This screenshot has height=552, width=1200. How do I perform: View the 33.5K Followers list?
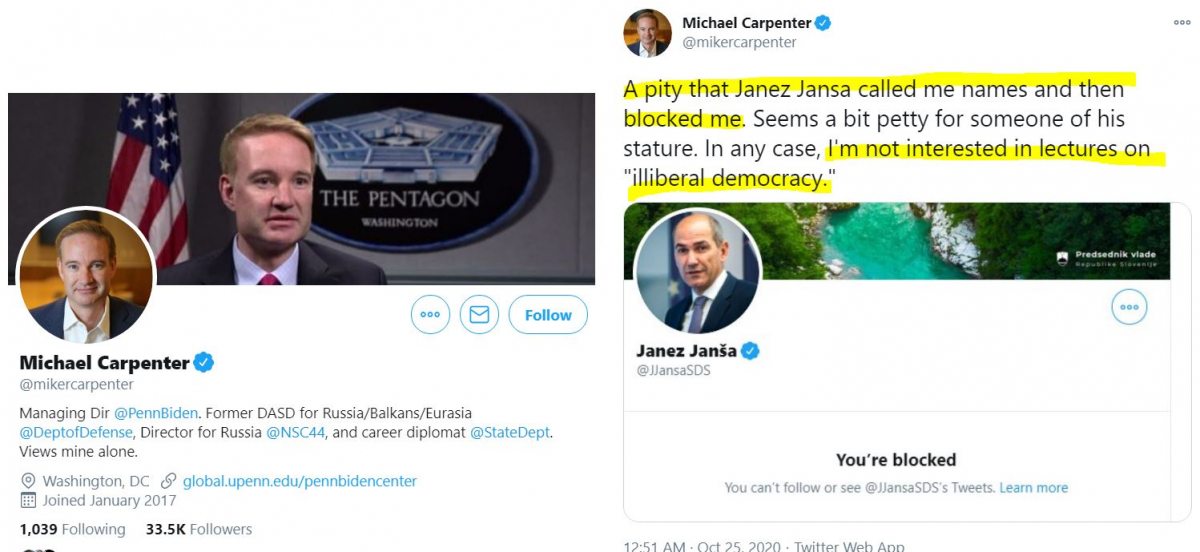point(198,529)
